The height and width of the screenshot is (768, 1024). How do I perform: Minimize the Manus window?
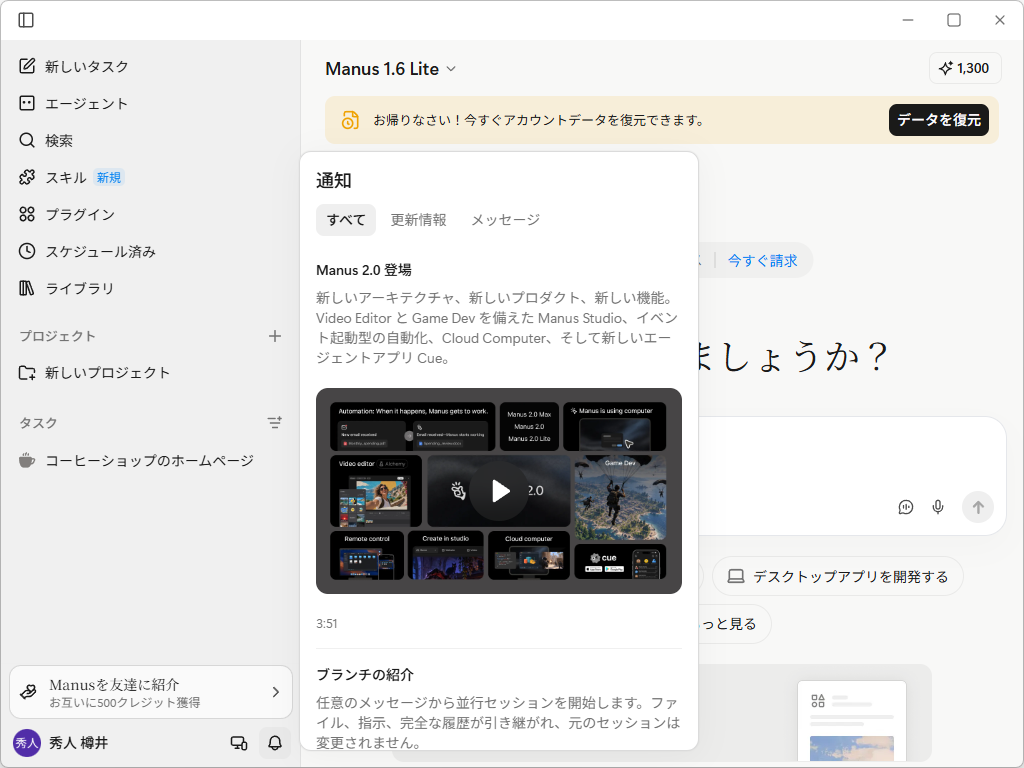click(908, 20)
